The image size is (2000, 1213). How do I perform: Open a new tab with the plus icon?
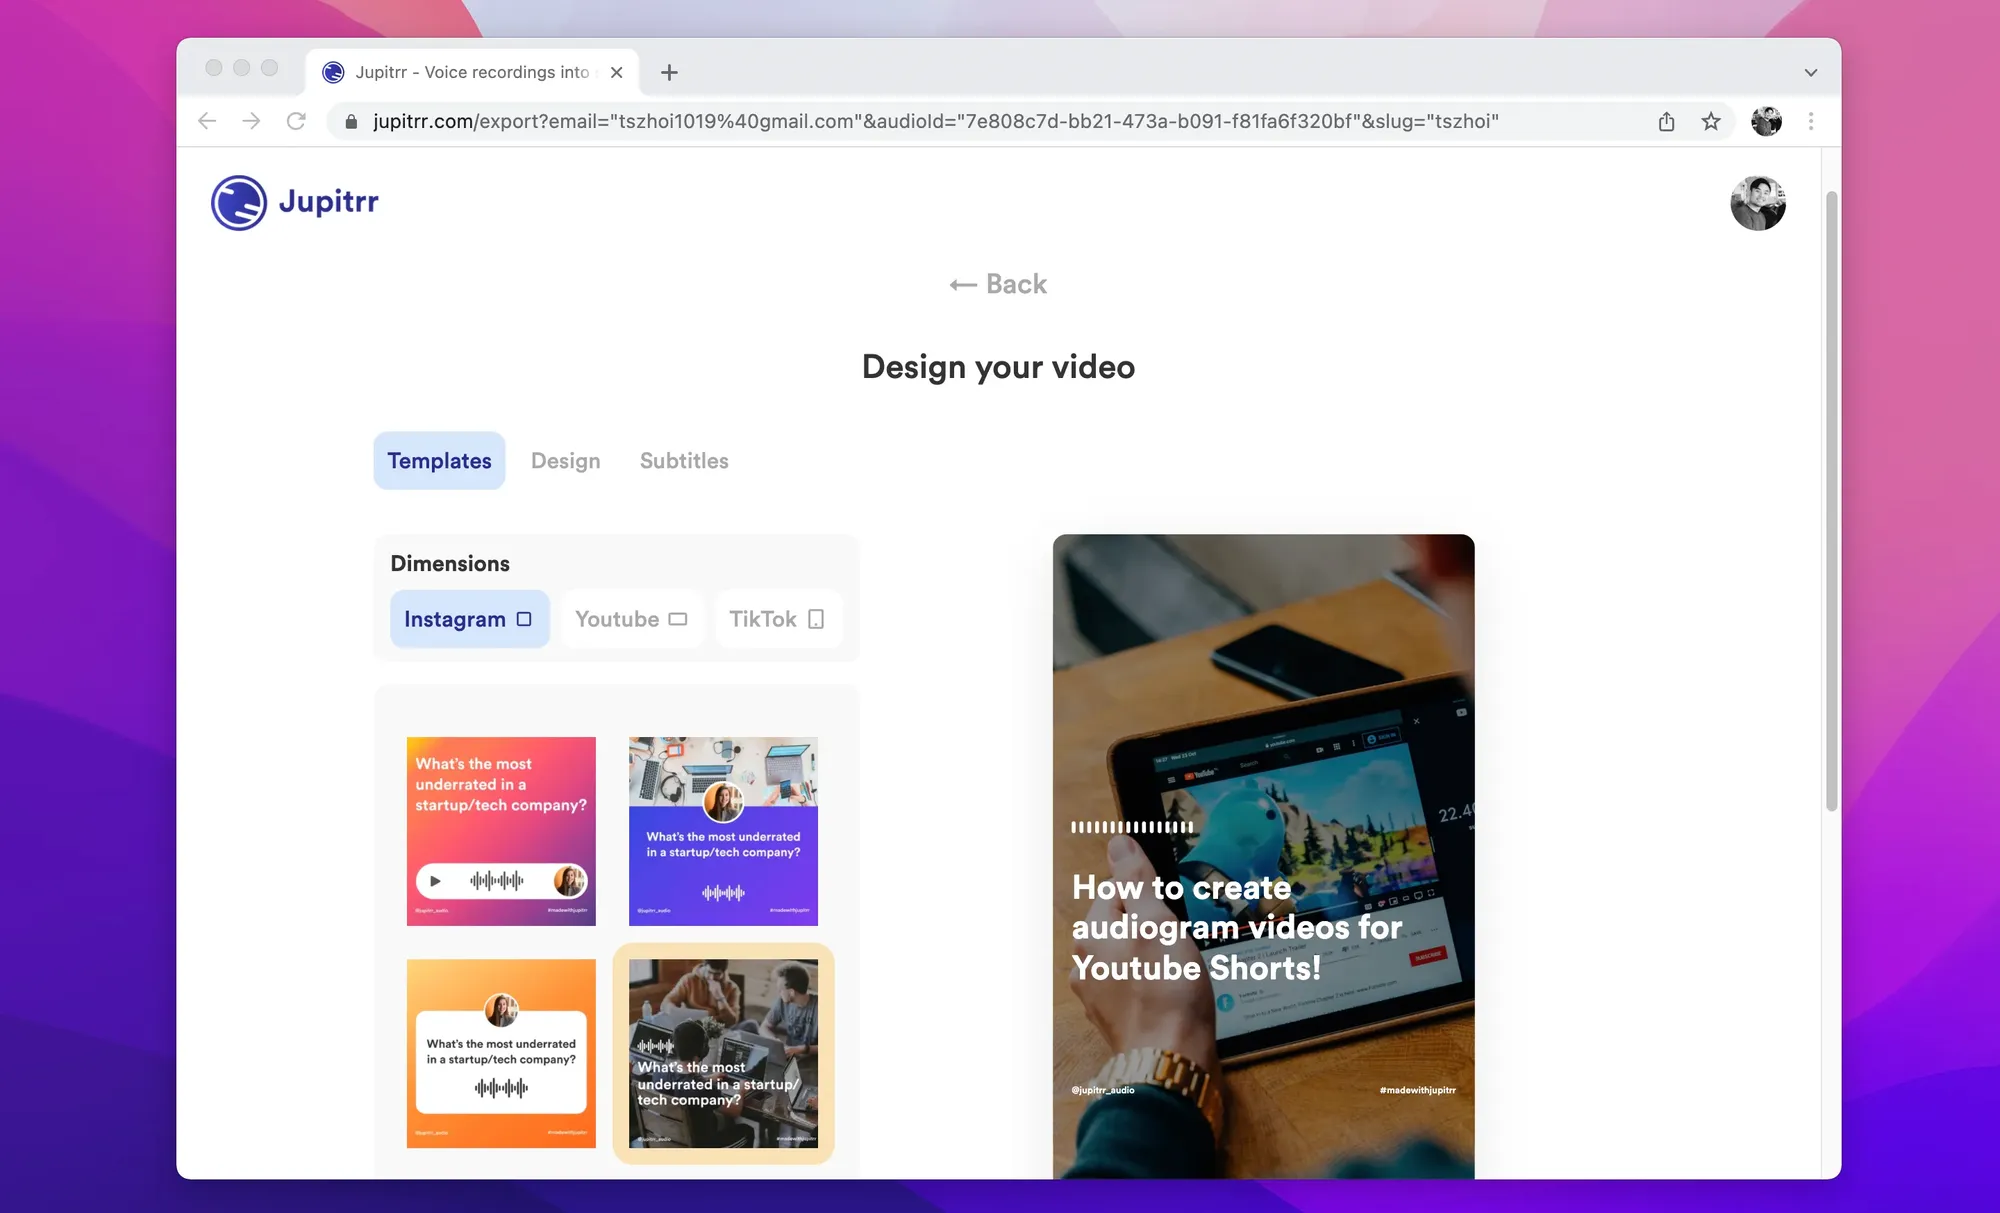point(669,72)
